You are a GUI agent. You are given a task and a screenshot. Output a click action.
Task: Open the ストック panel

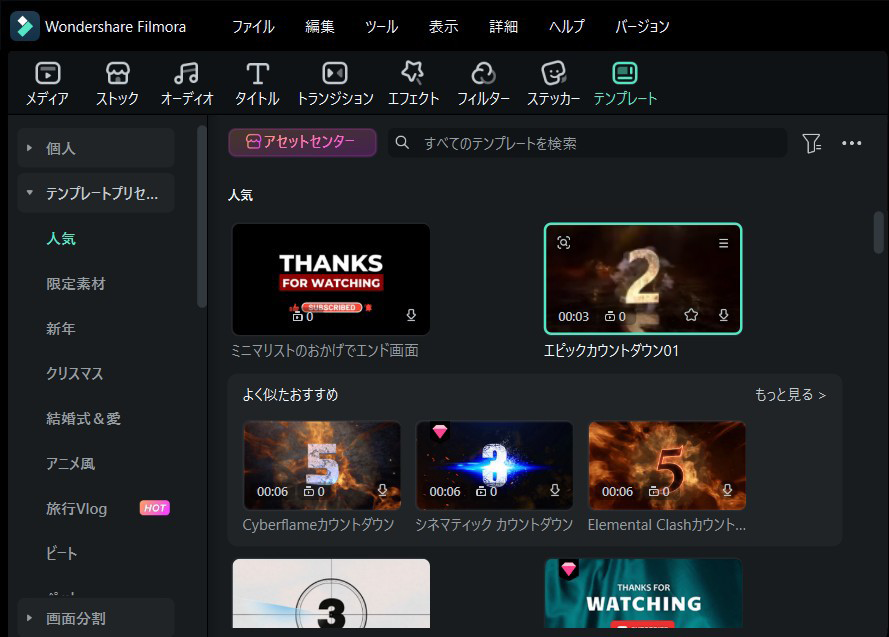click(x=117, y=82)
